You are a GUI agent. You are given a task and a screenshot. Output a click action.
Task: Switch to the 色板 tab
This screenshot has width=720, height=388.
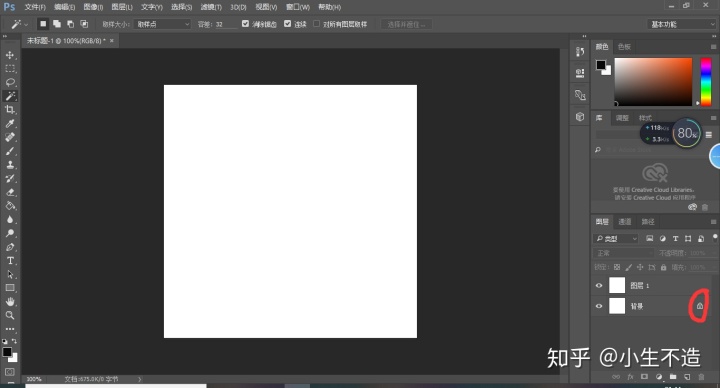(x=624, y=47)
